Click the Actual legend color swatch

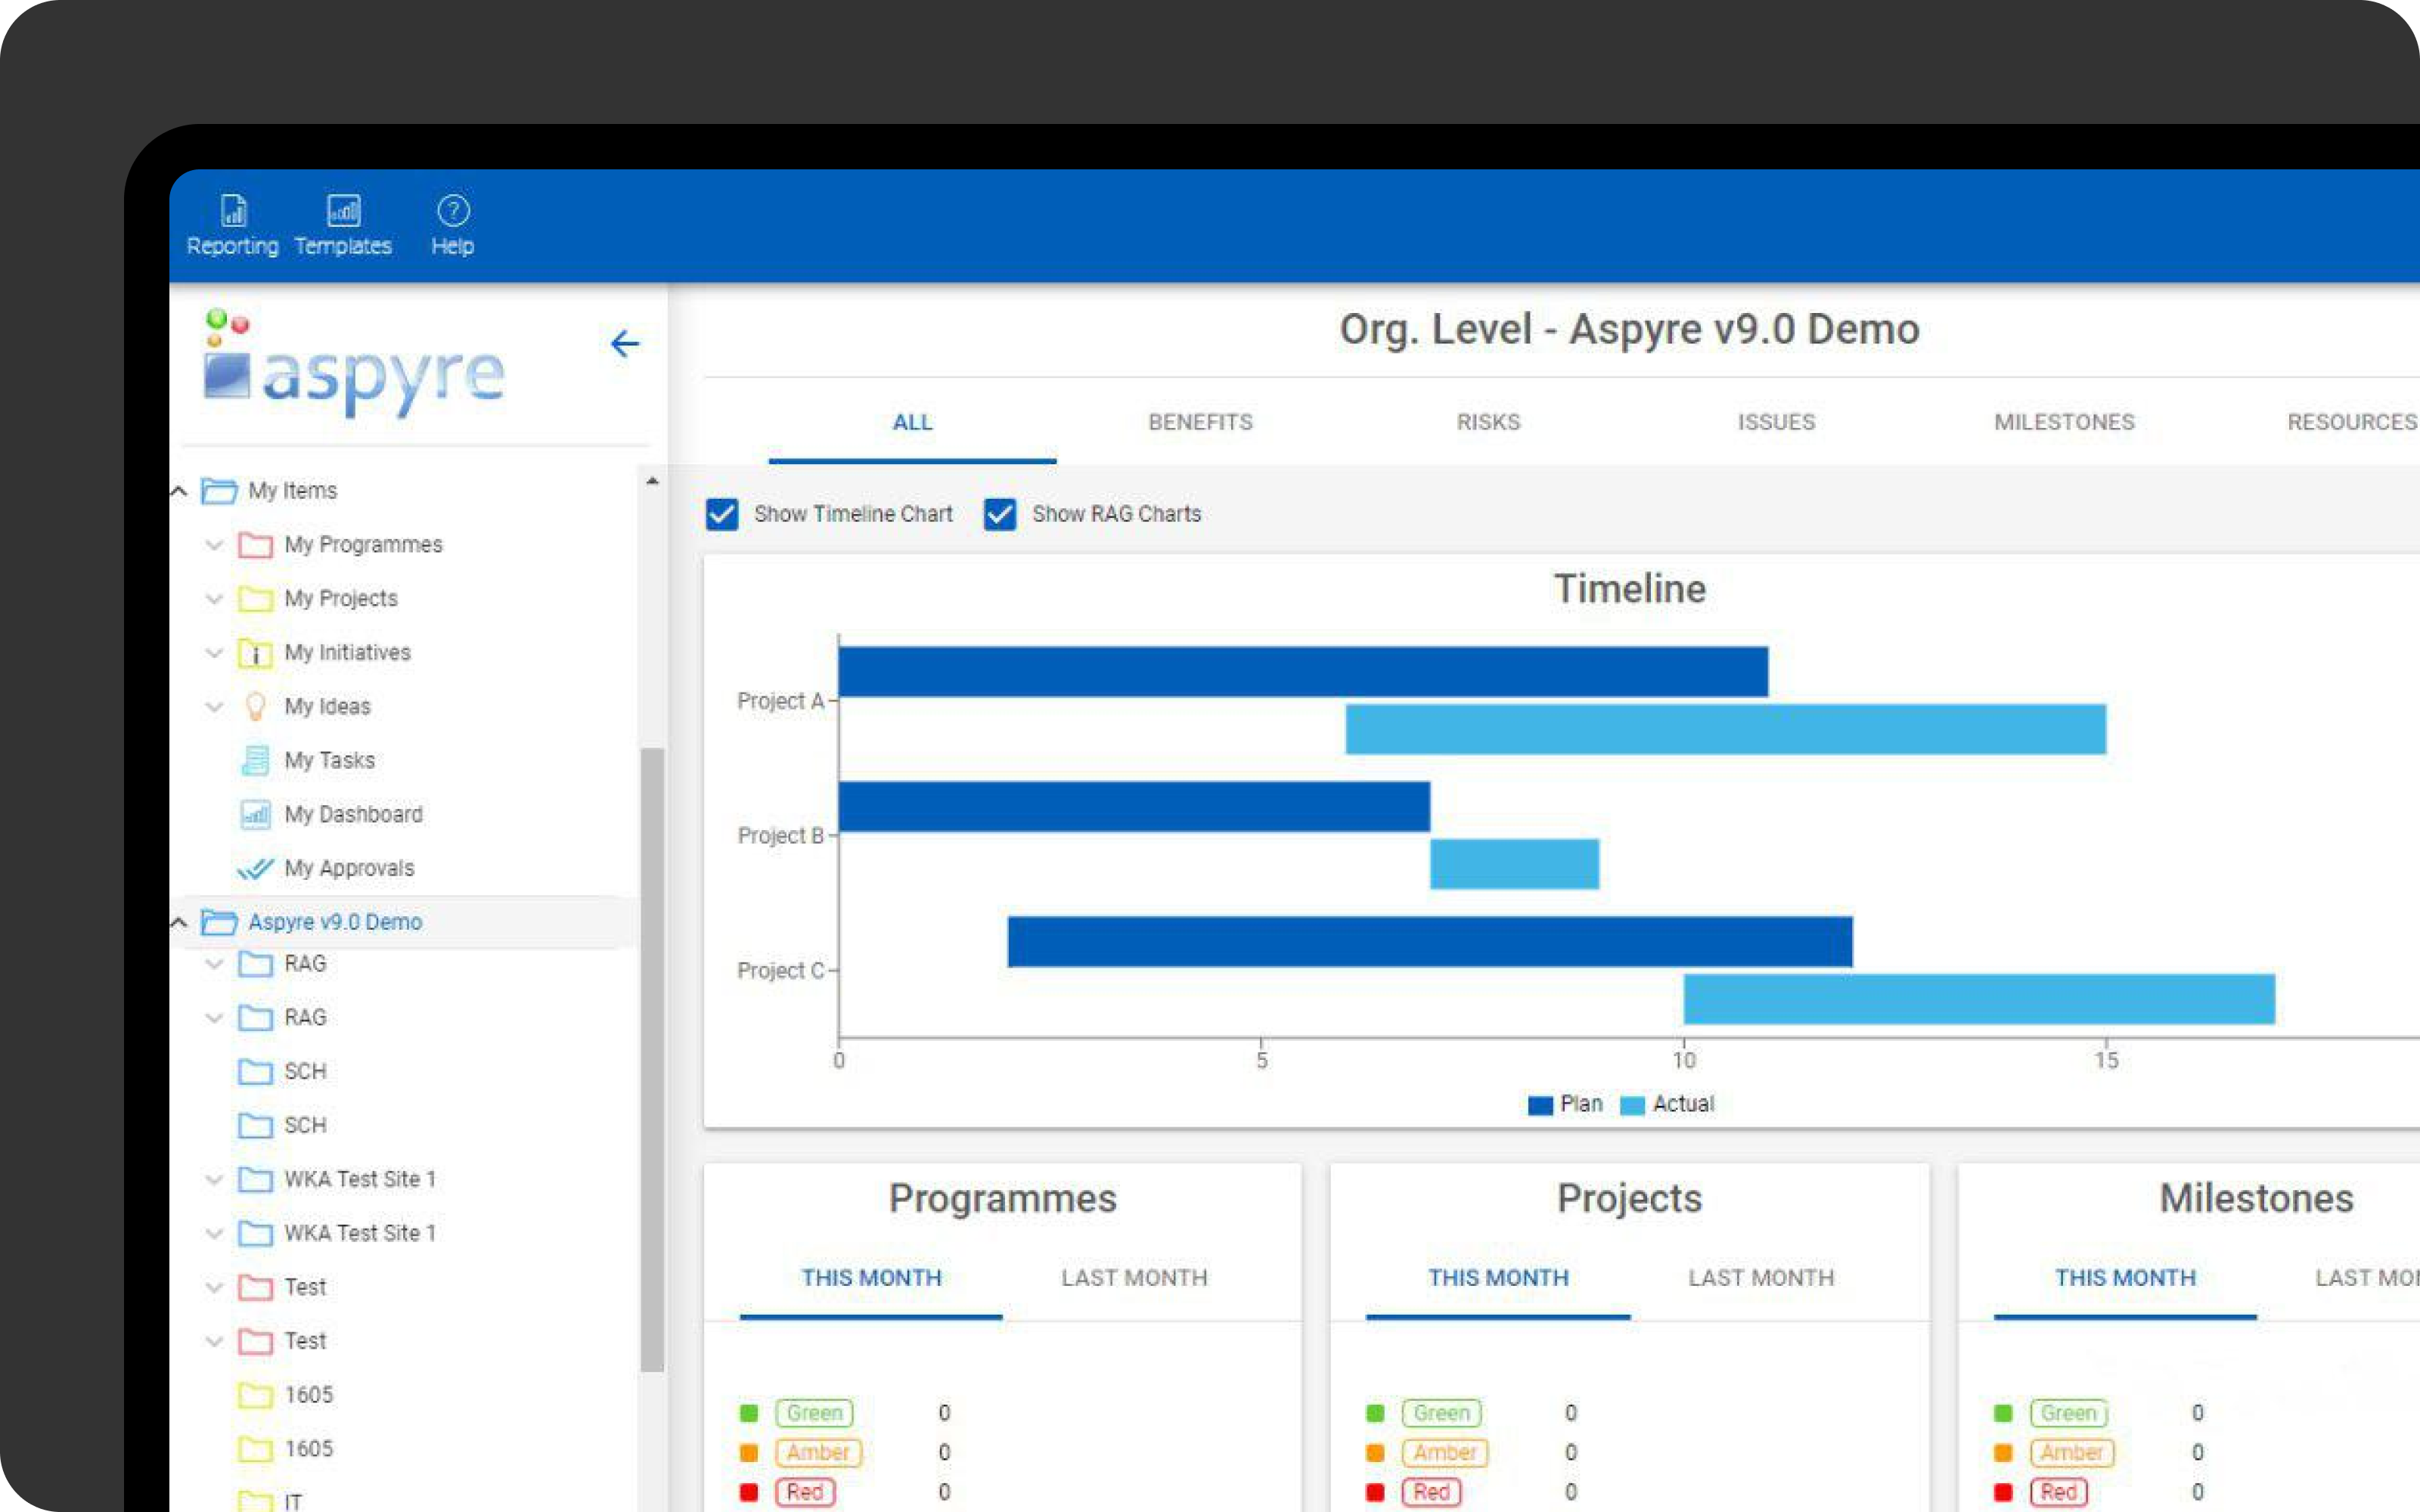tap(1632, 1105)
